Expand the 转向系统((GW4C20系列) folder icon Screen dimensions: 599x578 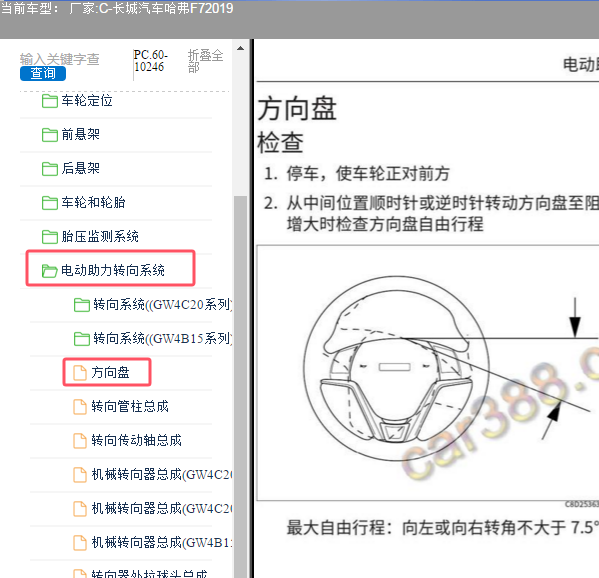82,305
